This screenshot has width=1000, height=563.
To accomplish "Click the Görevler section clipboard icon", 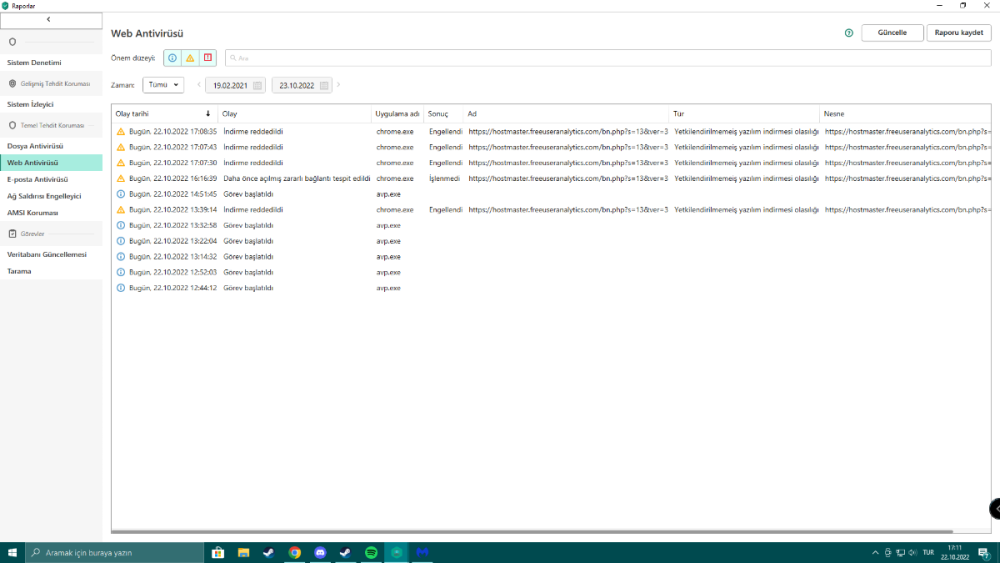I will point(12,234).
